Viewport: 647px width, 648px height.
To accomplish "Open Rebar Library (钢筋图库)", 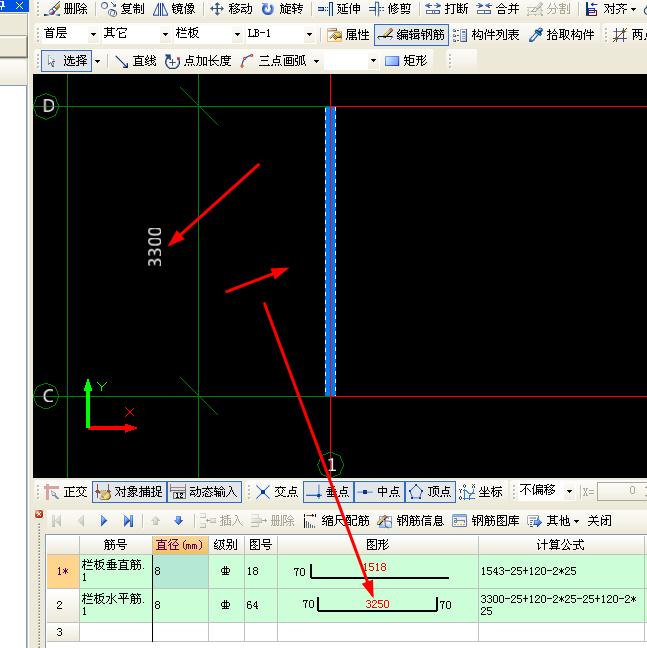I will [486, 521].
